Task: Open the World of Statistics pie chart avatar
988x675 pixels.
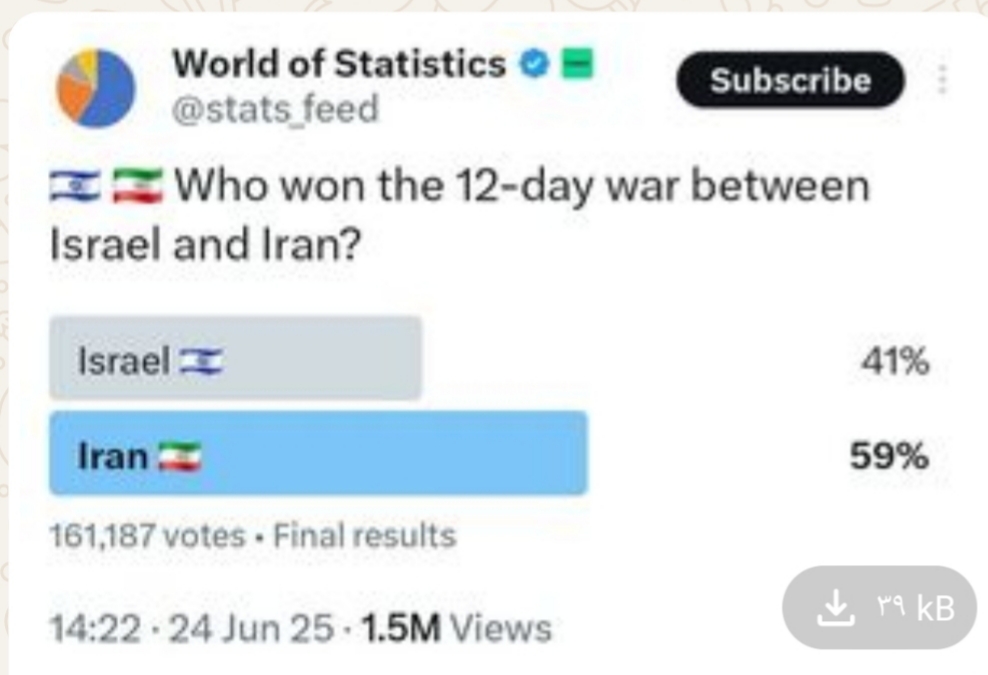Action: [96, 88]
